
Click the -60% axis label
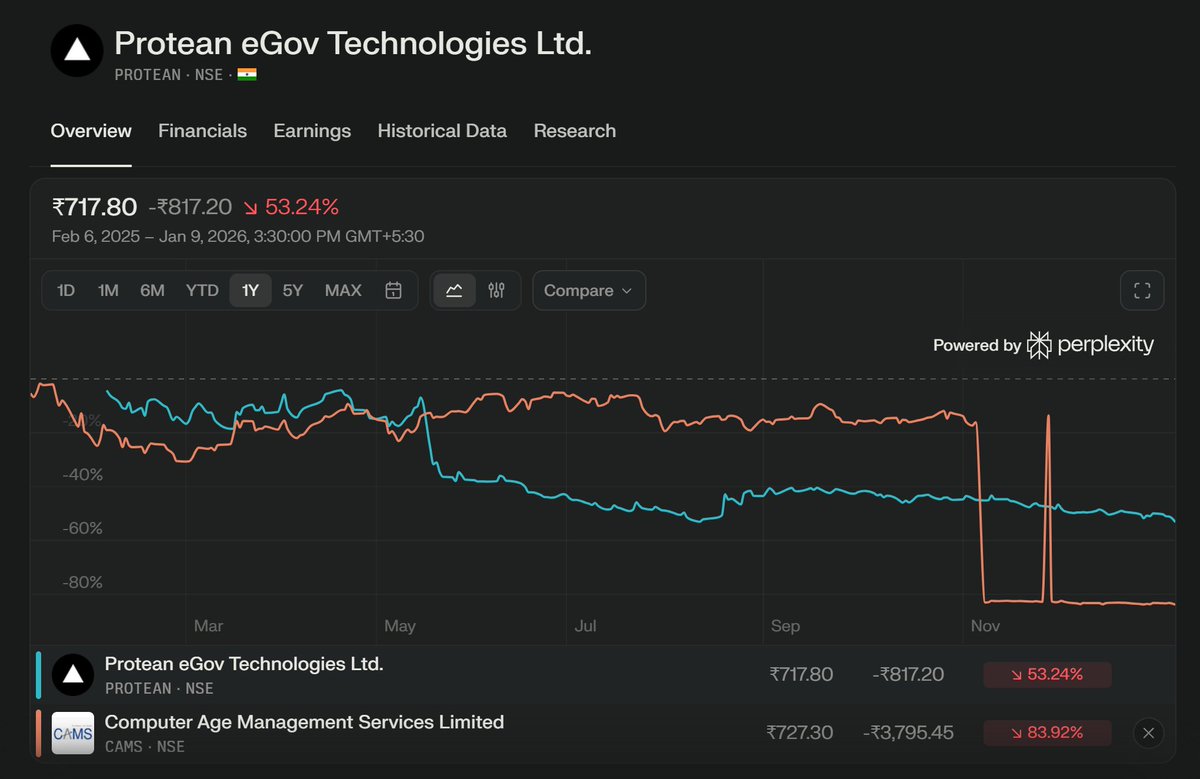pos(82,527)
